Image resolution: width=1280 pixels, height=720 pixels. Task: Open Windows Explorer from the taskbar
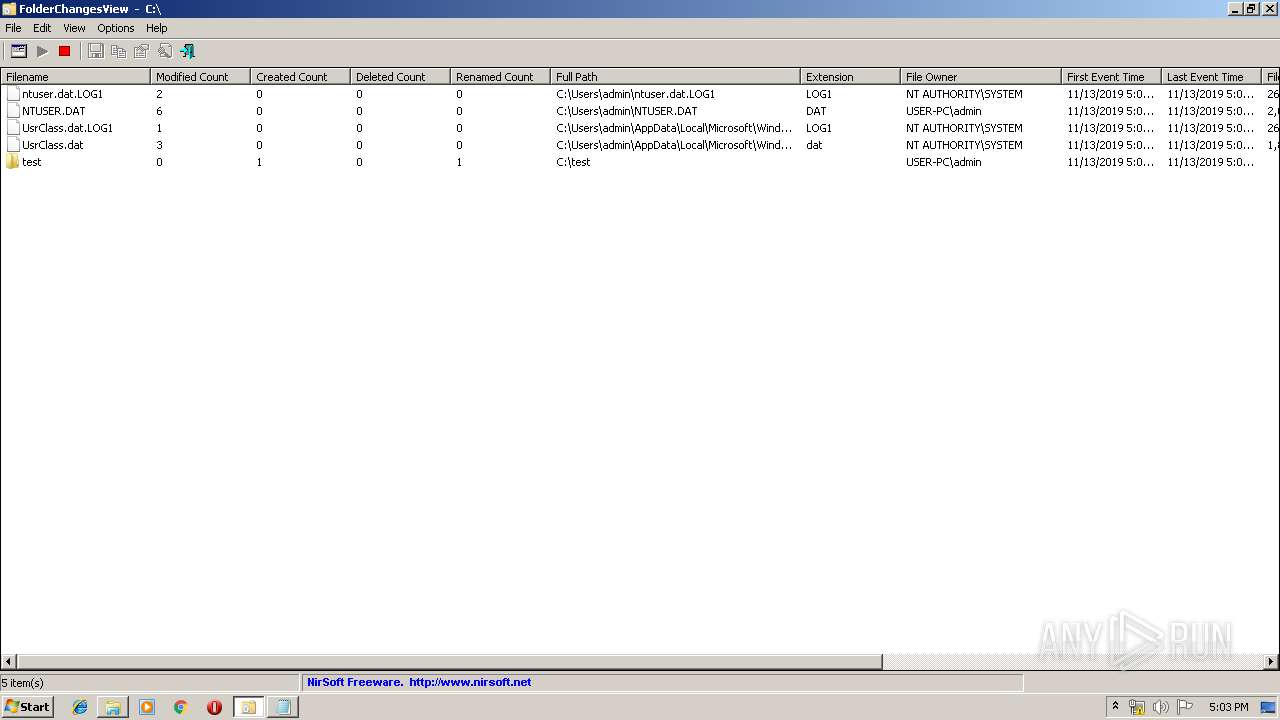(113, 707)
